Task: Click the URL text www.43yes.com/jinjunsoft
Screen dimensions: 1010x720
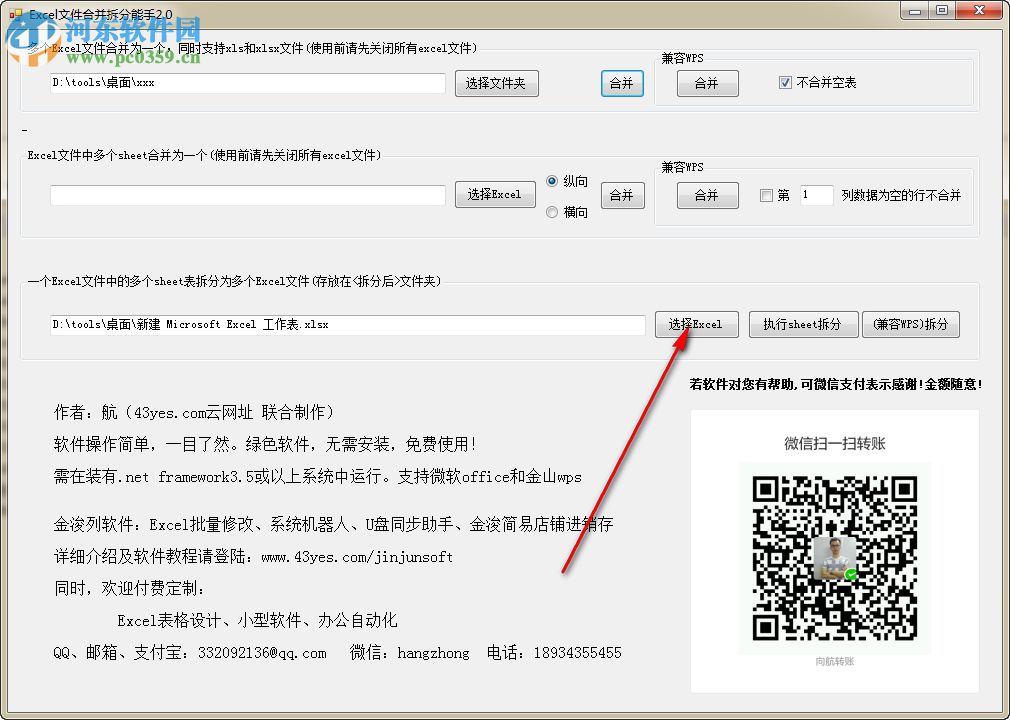Action: click(x=357, y=557)
